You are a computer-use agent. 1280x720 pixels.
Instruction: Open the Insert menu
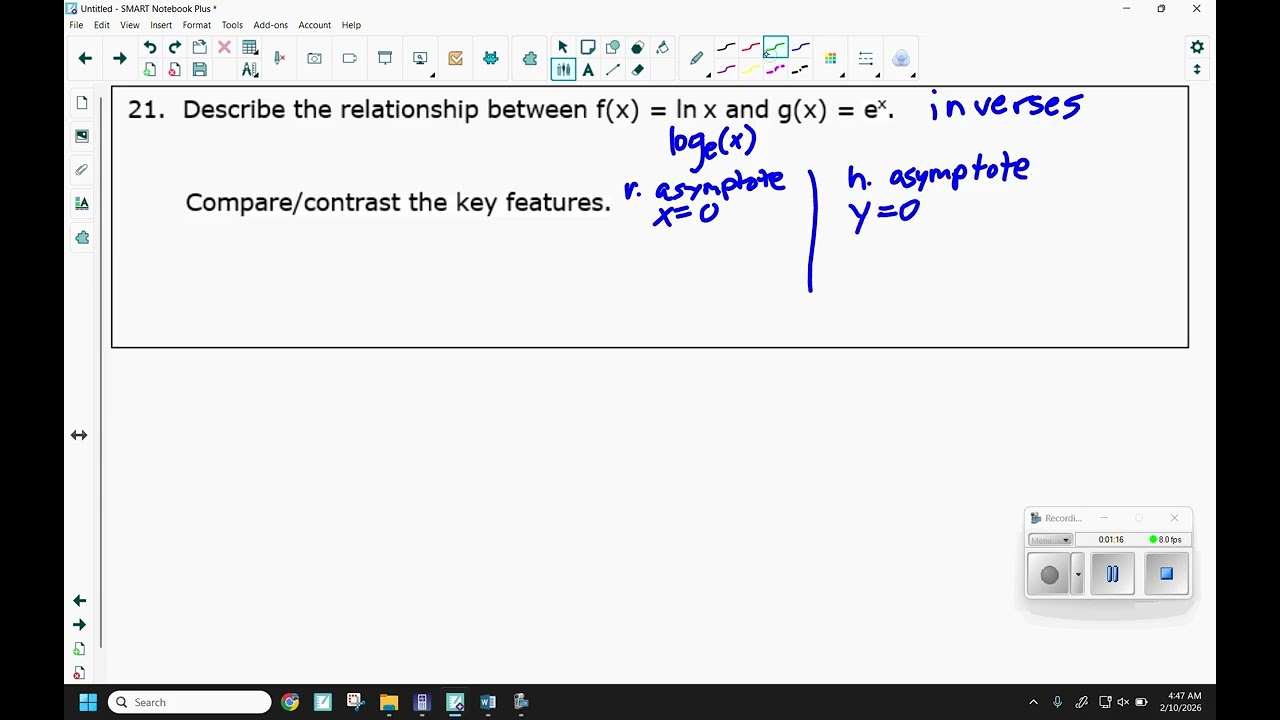pos(161,25)
